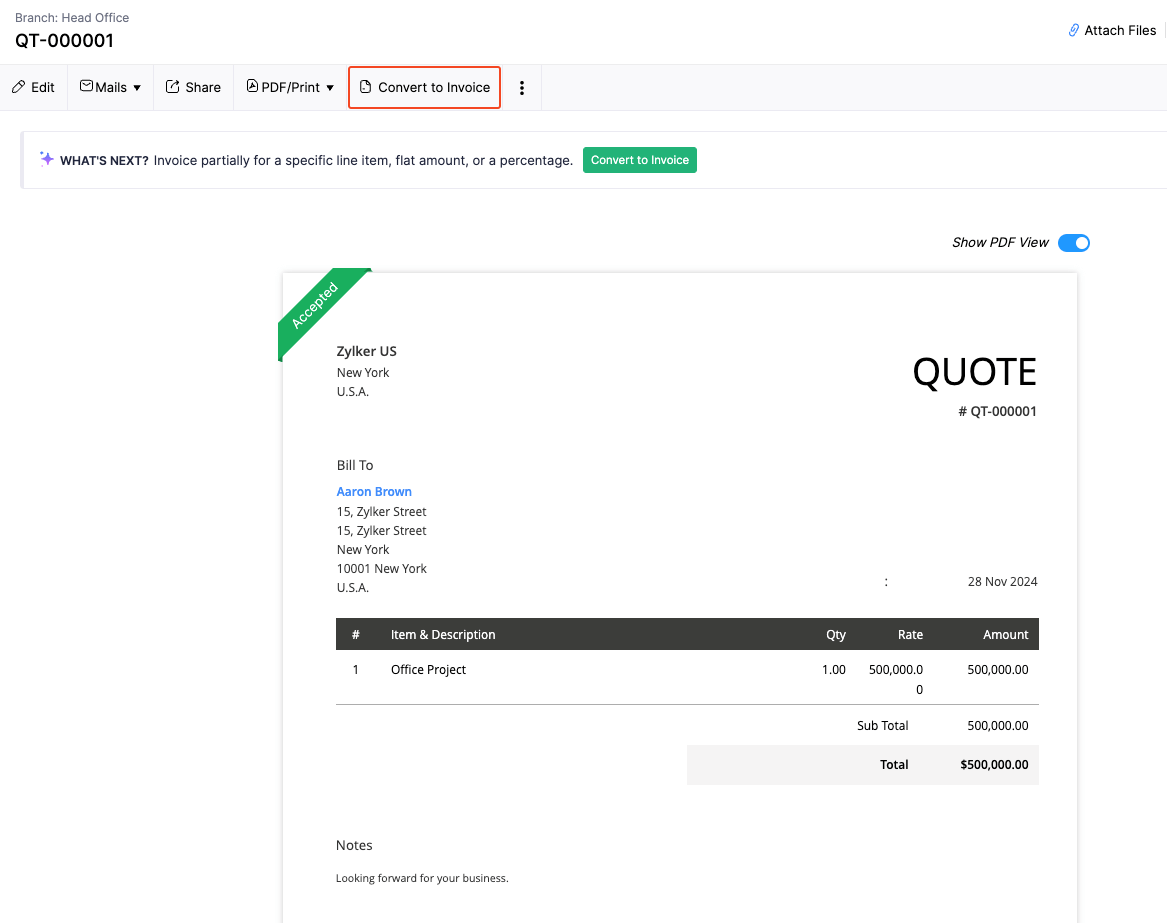
Task: Open Aaron Brown's contact details
Action: click(x=374, y=491)
